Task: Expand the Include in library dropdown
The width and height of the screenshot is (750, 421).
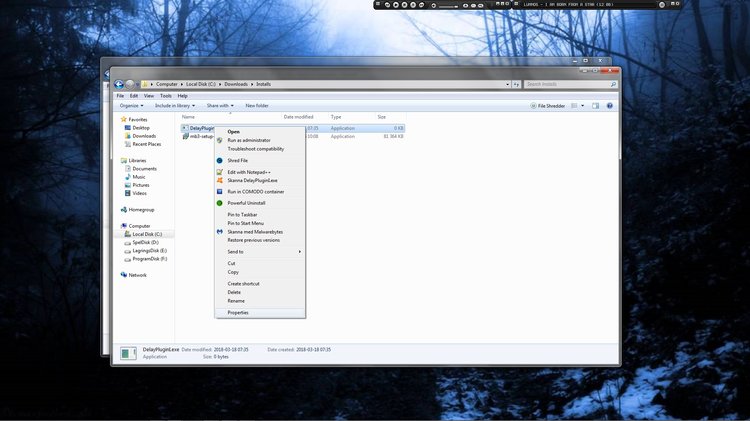Action: [175, 106]
